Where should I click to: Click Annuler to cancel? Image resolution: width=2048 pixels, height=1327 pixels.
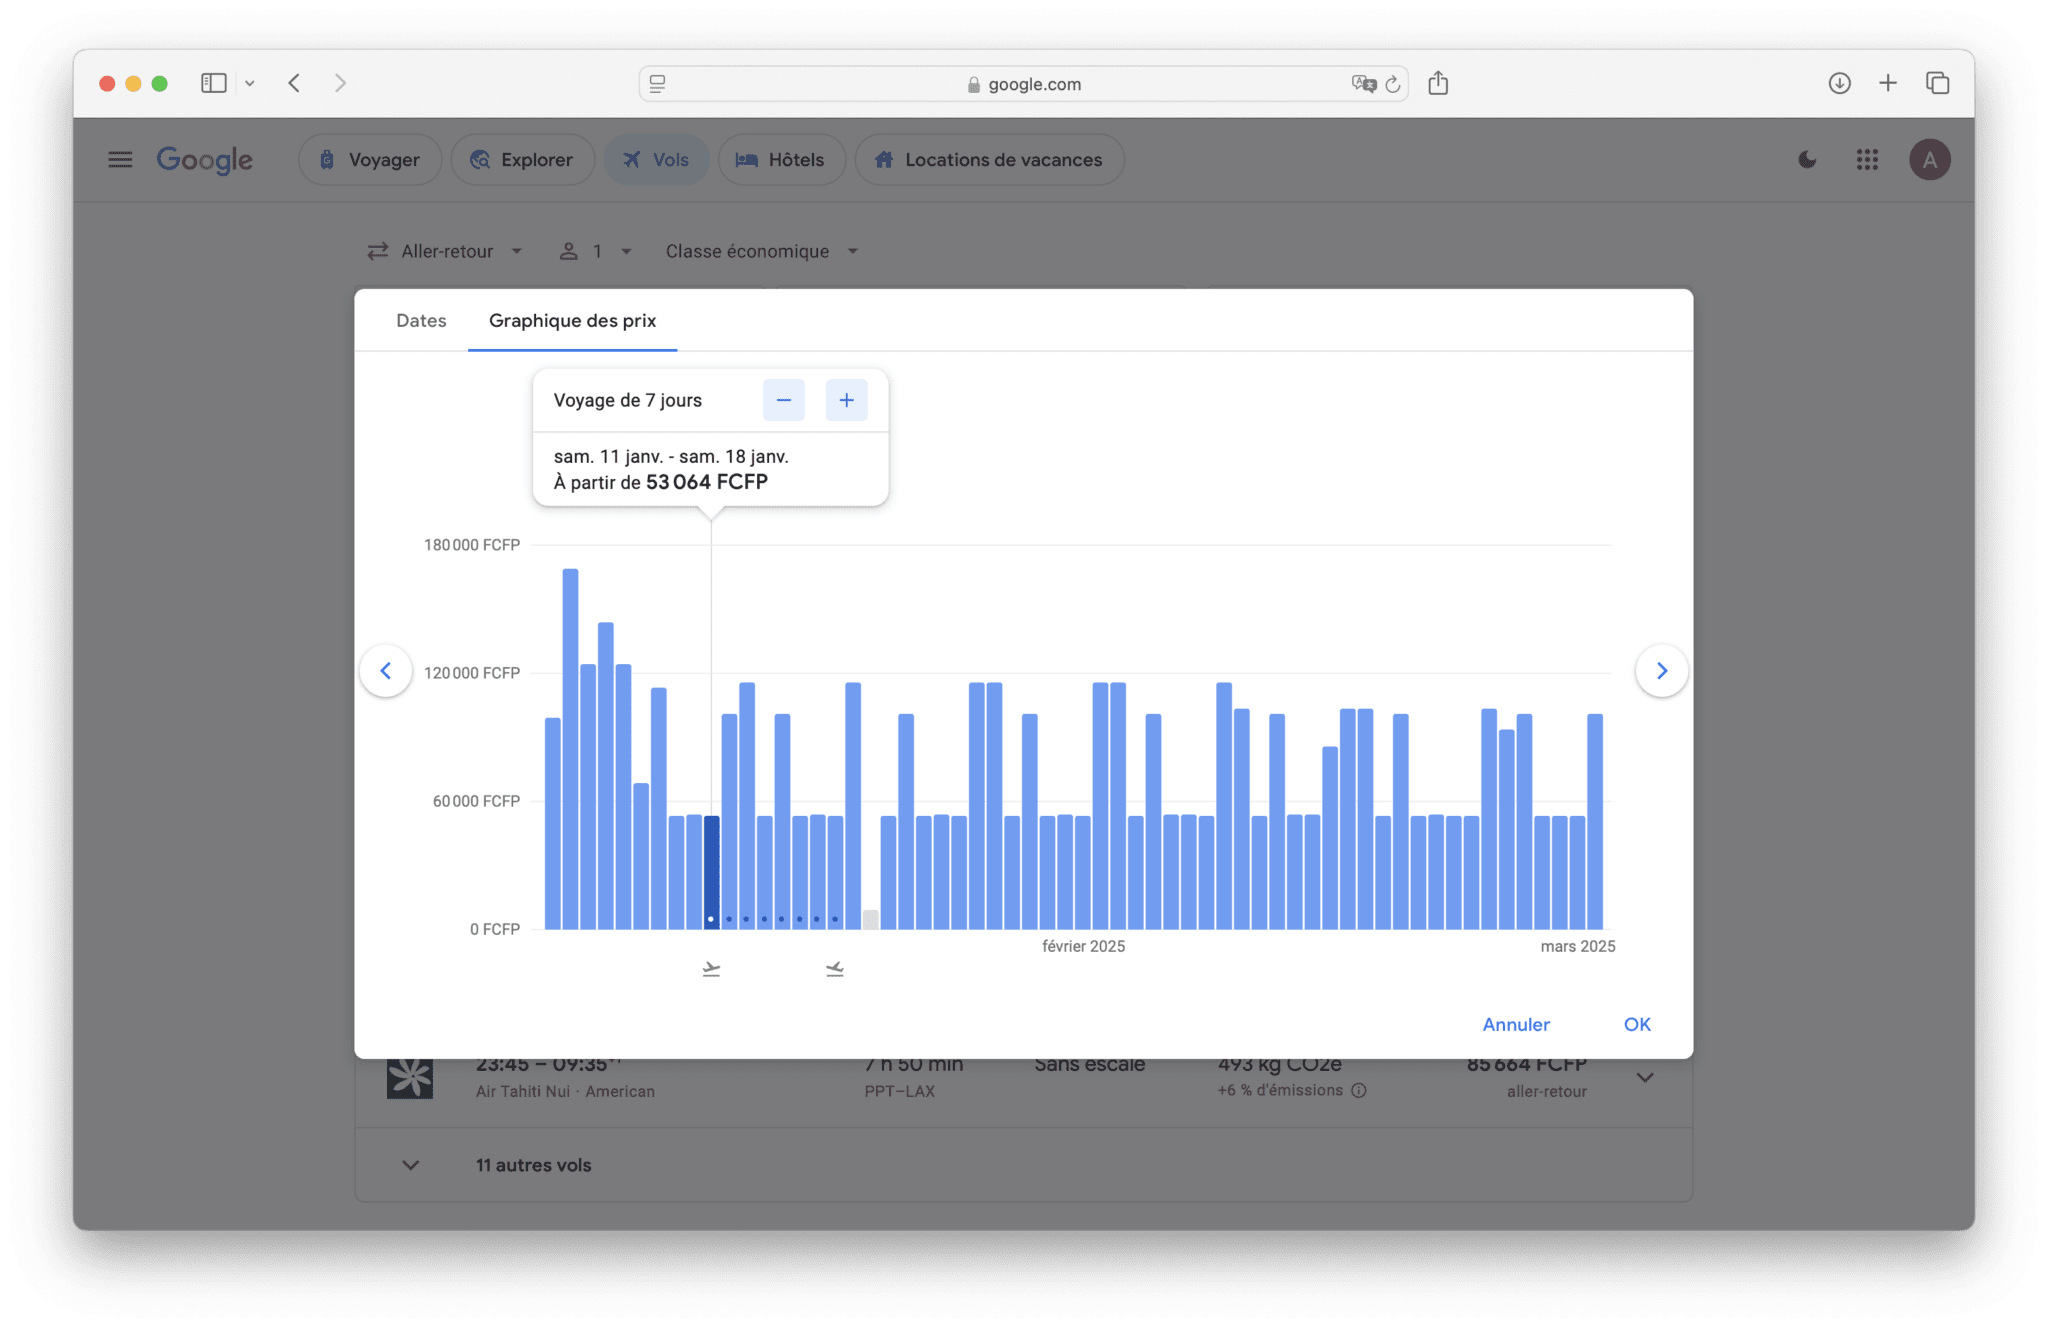[1516, 1025]
